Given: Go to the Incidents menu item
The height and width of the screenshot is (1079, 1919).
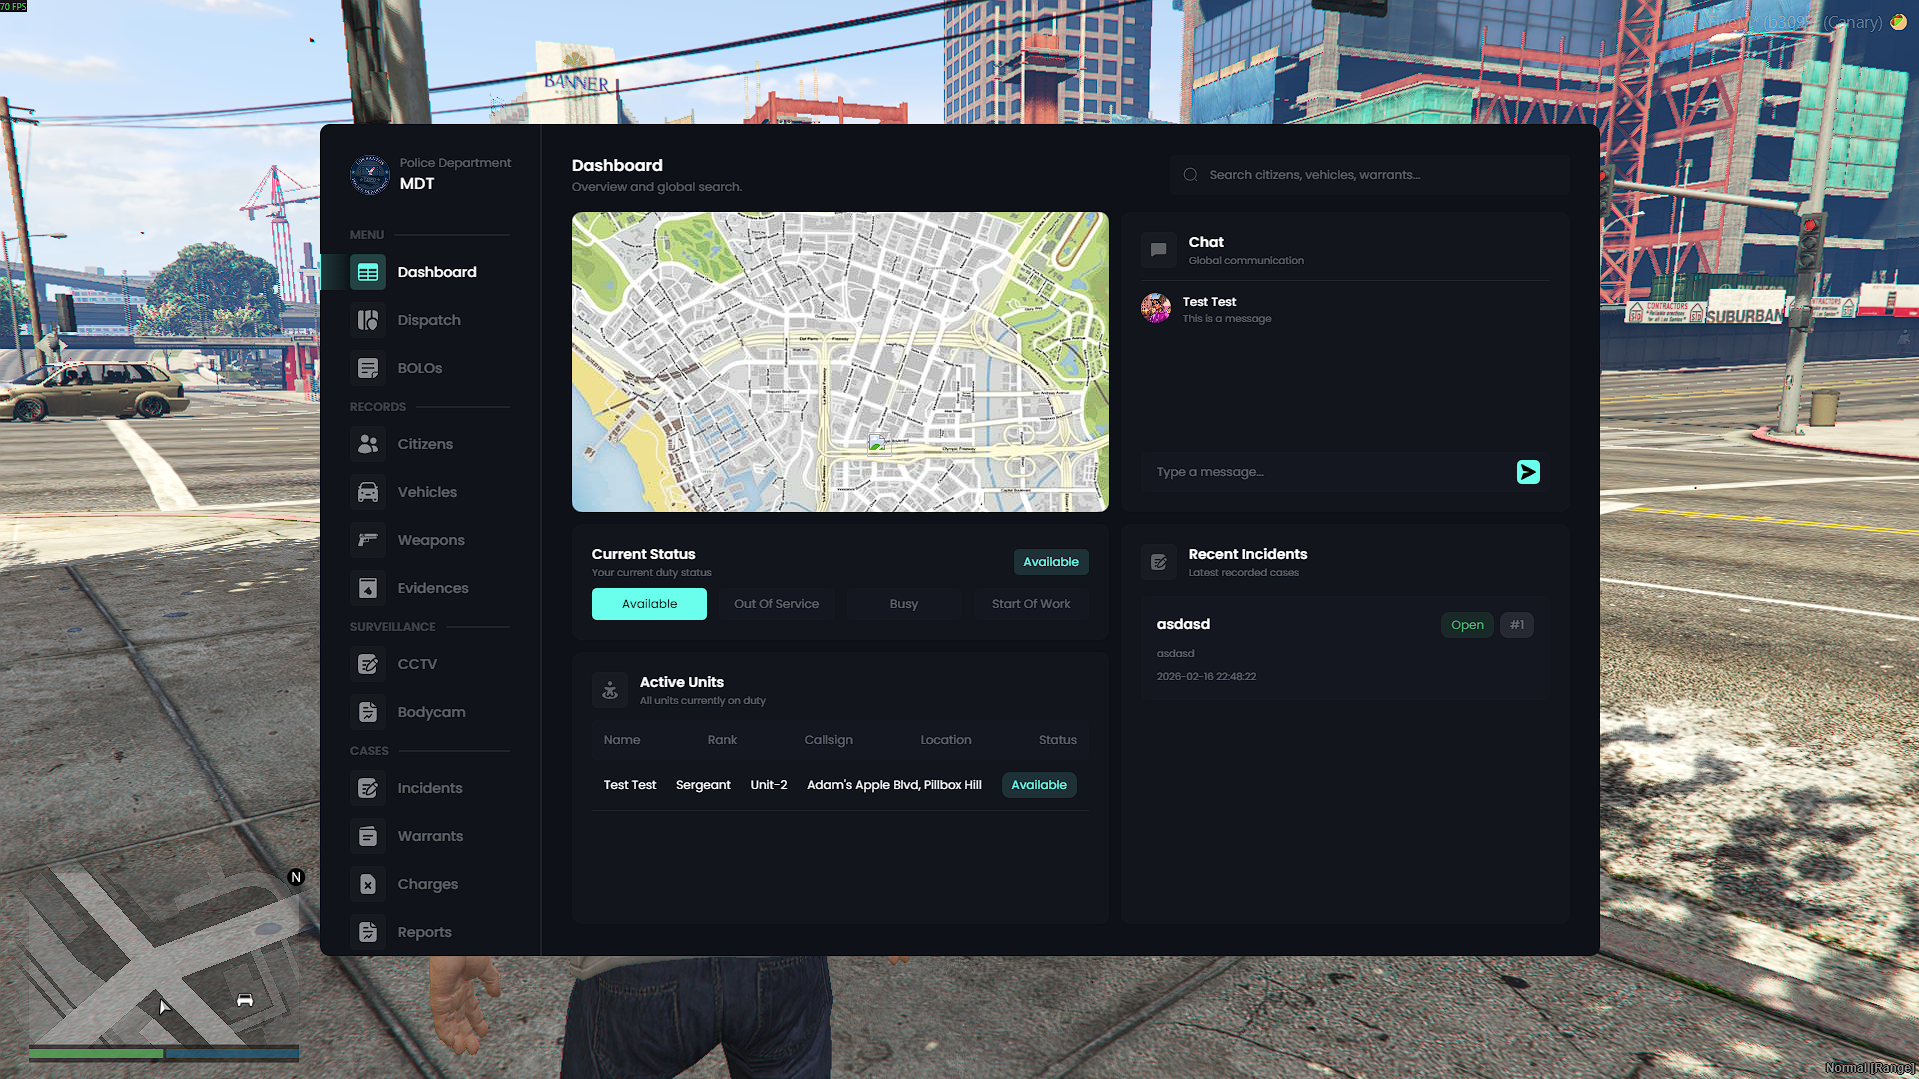Looking at the screenshot, I should (430, 788).
